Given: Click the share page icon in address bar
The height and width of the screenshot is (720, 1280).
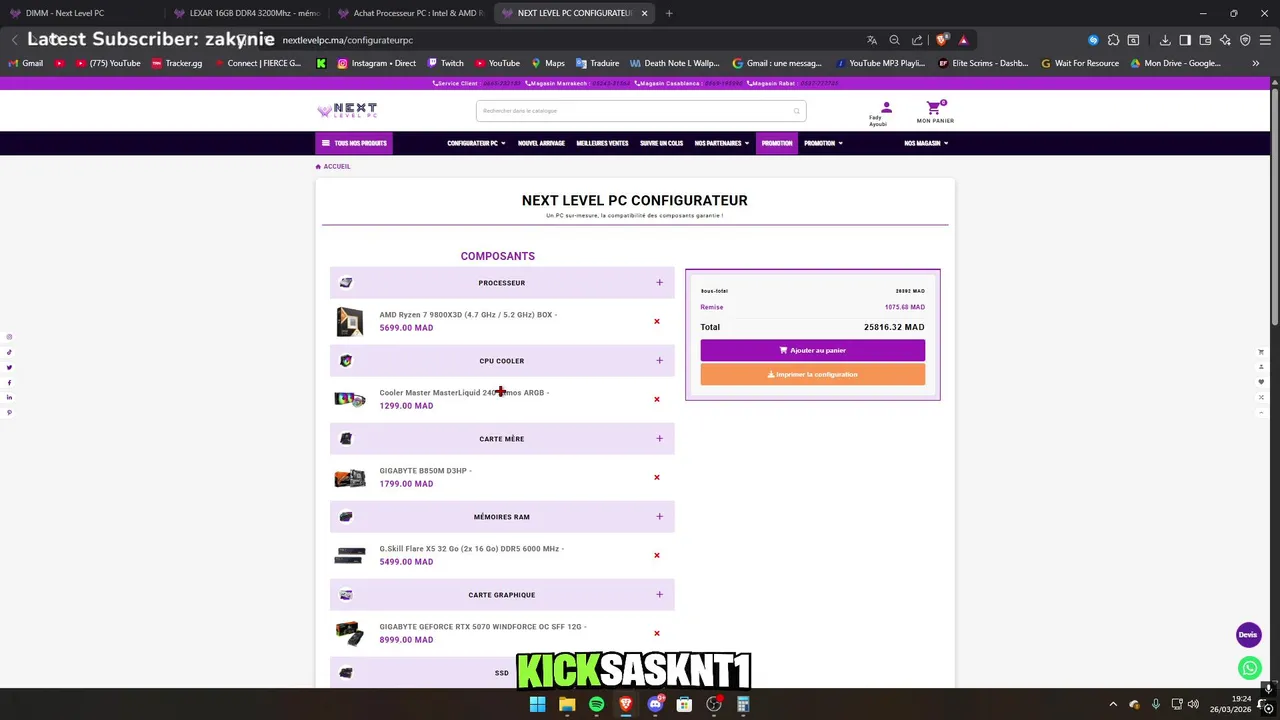Looking at the screenshot, I should click(917, 40).
